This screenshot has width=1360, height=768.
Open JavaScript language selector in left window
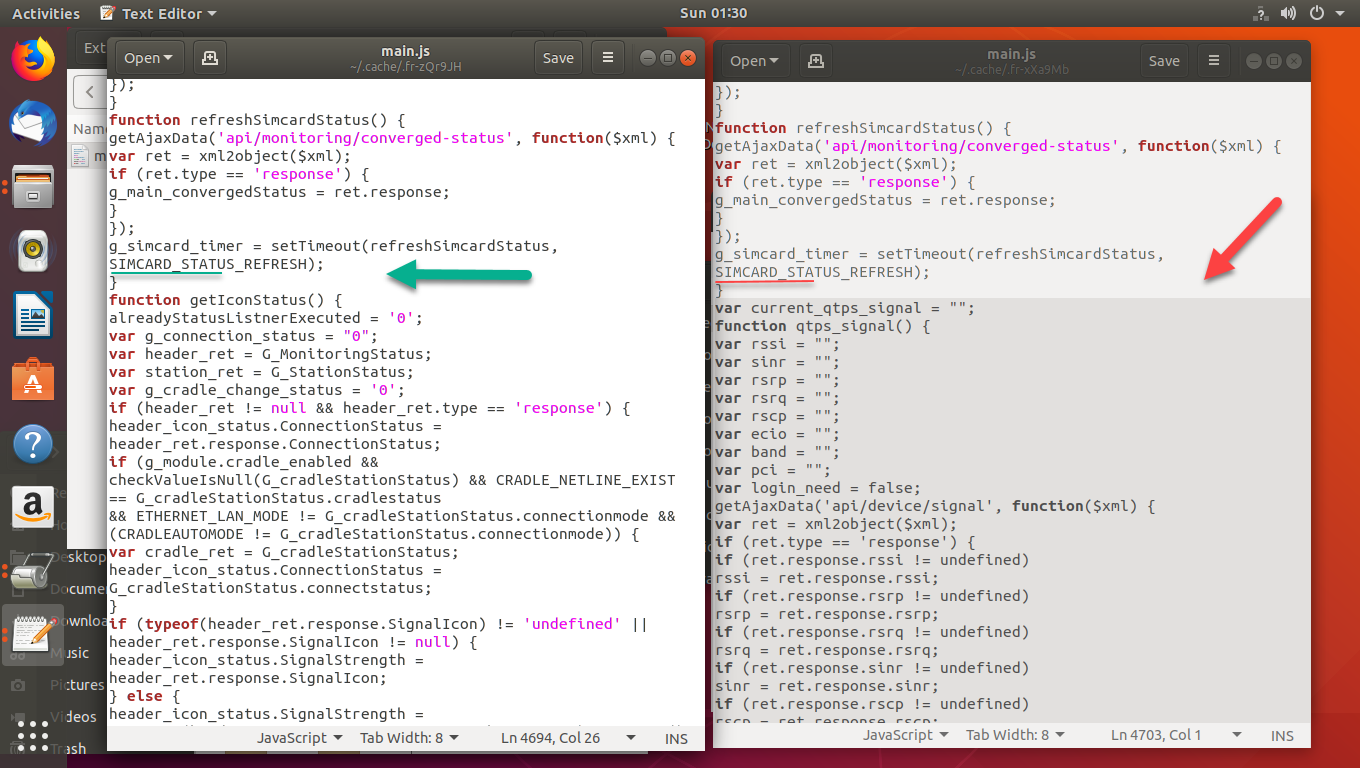click(x=299, y=738)
